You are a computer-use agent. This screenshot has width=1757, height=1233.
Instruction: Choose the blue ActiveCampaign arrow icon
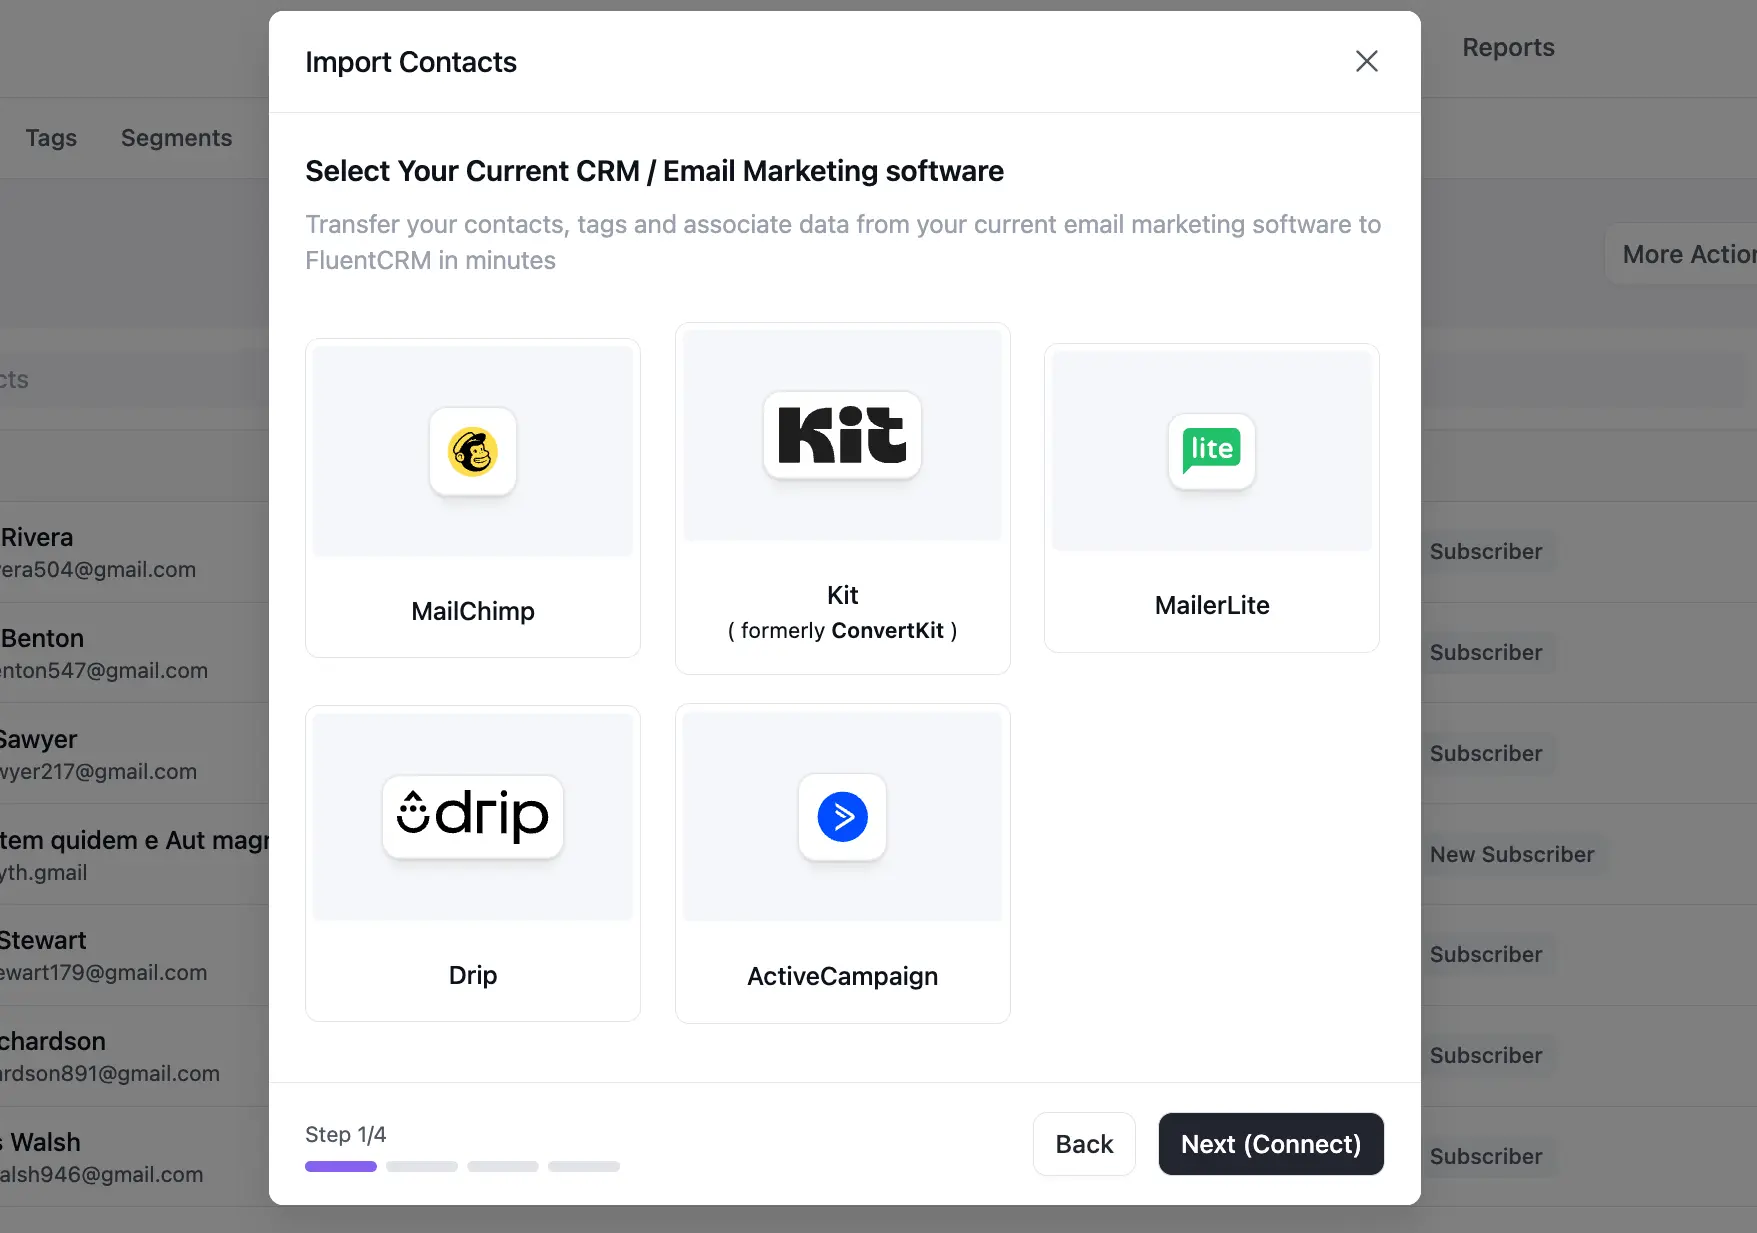(x=843, y=817)
